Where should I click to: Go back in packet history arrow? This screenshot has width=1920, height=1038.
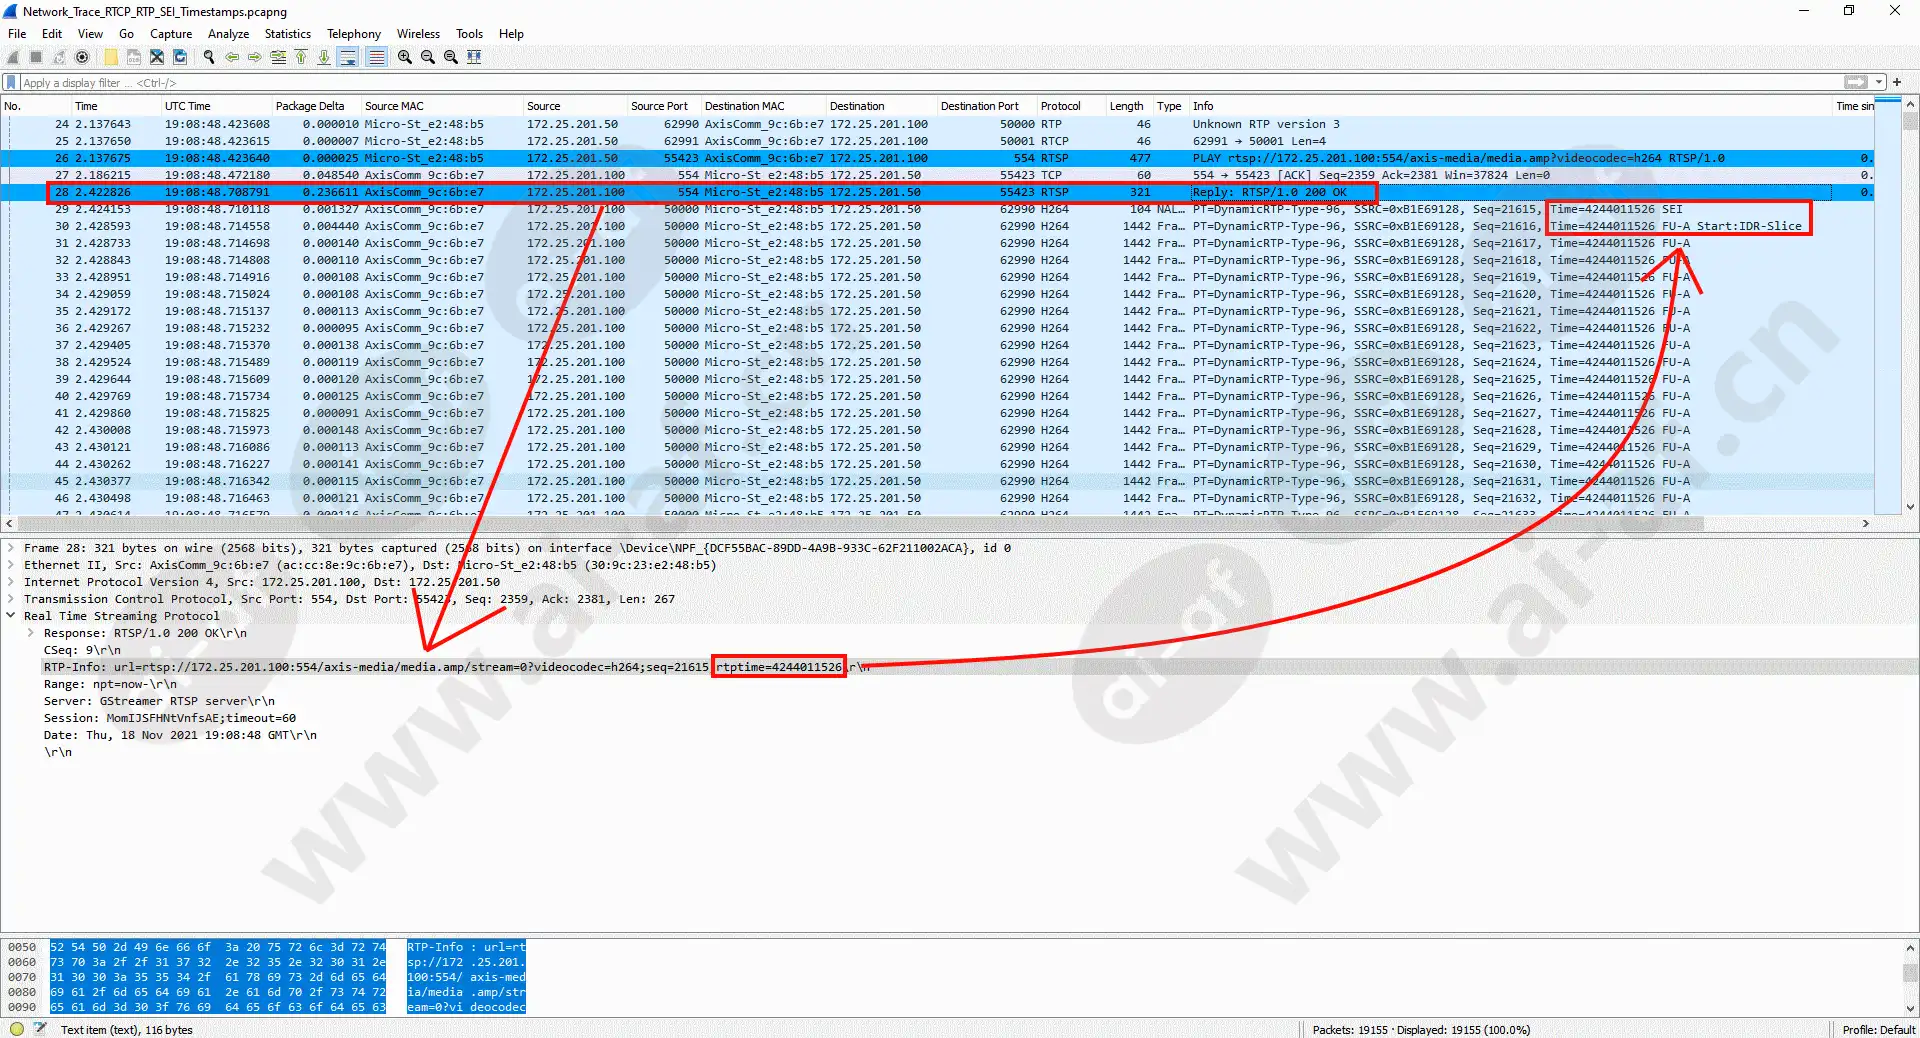(x=232, y=57)
